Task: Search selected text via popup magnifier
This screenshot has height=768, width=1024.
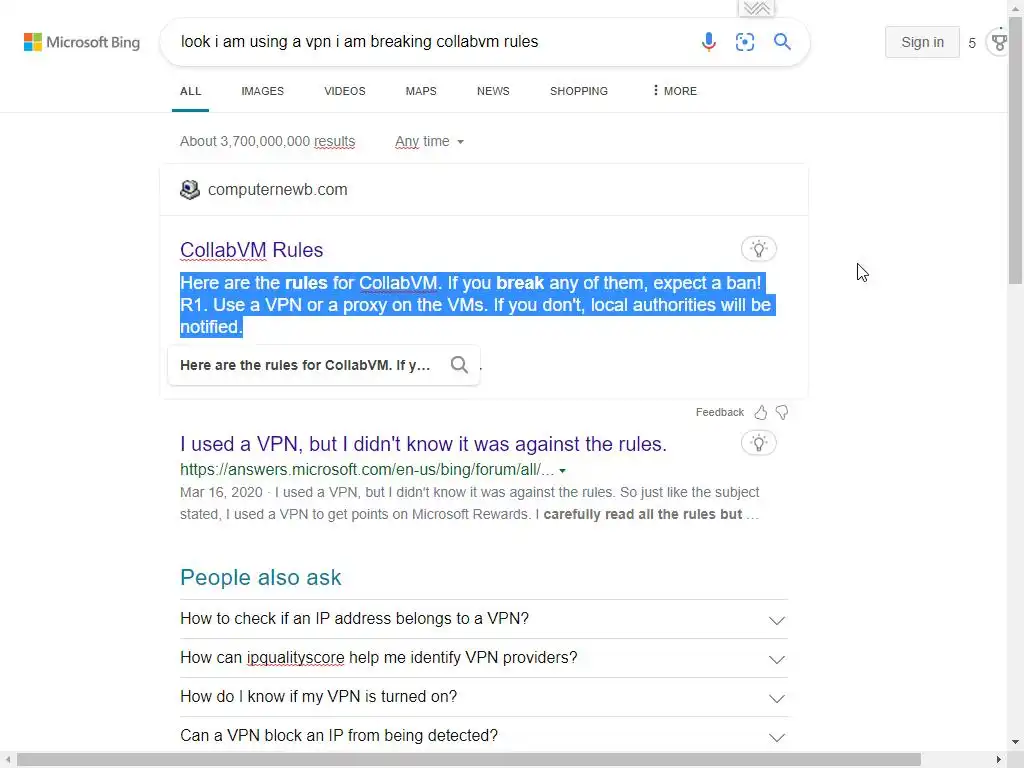Action: point(459,364)
